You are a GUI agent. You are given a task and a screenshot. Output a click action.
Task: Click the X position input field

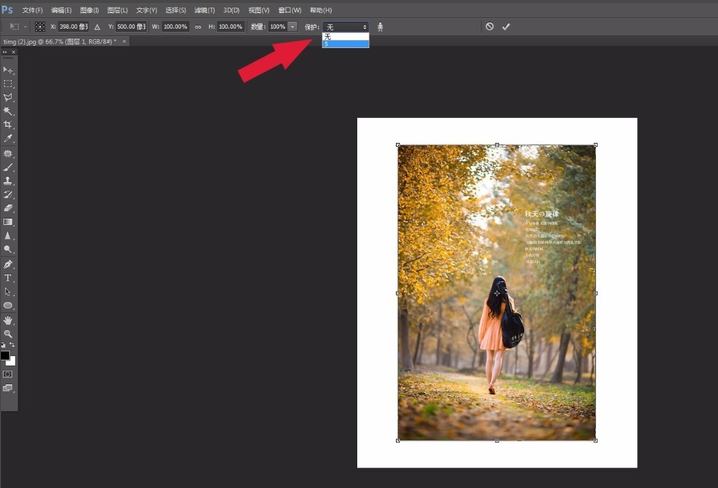(72, 27)
